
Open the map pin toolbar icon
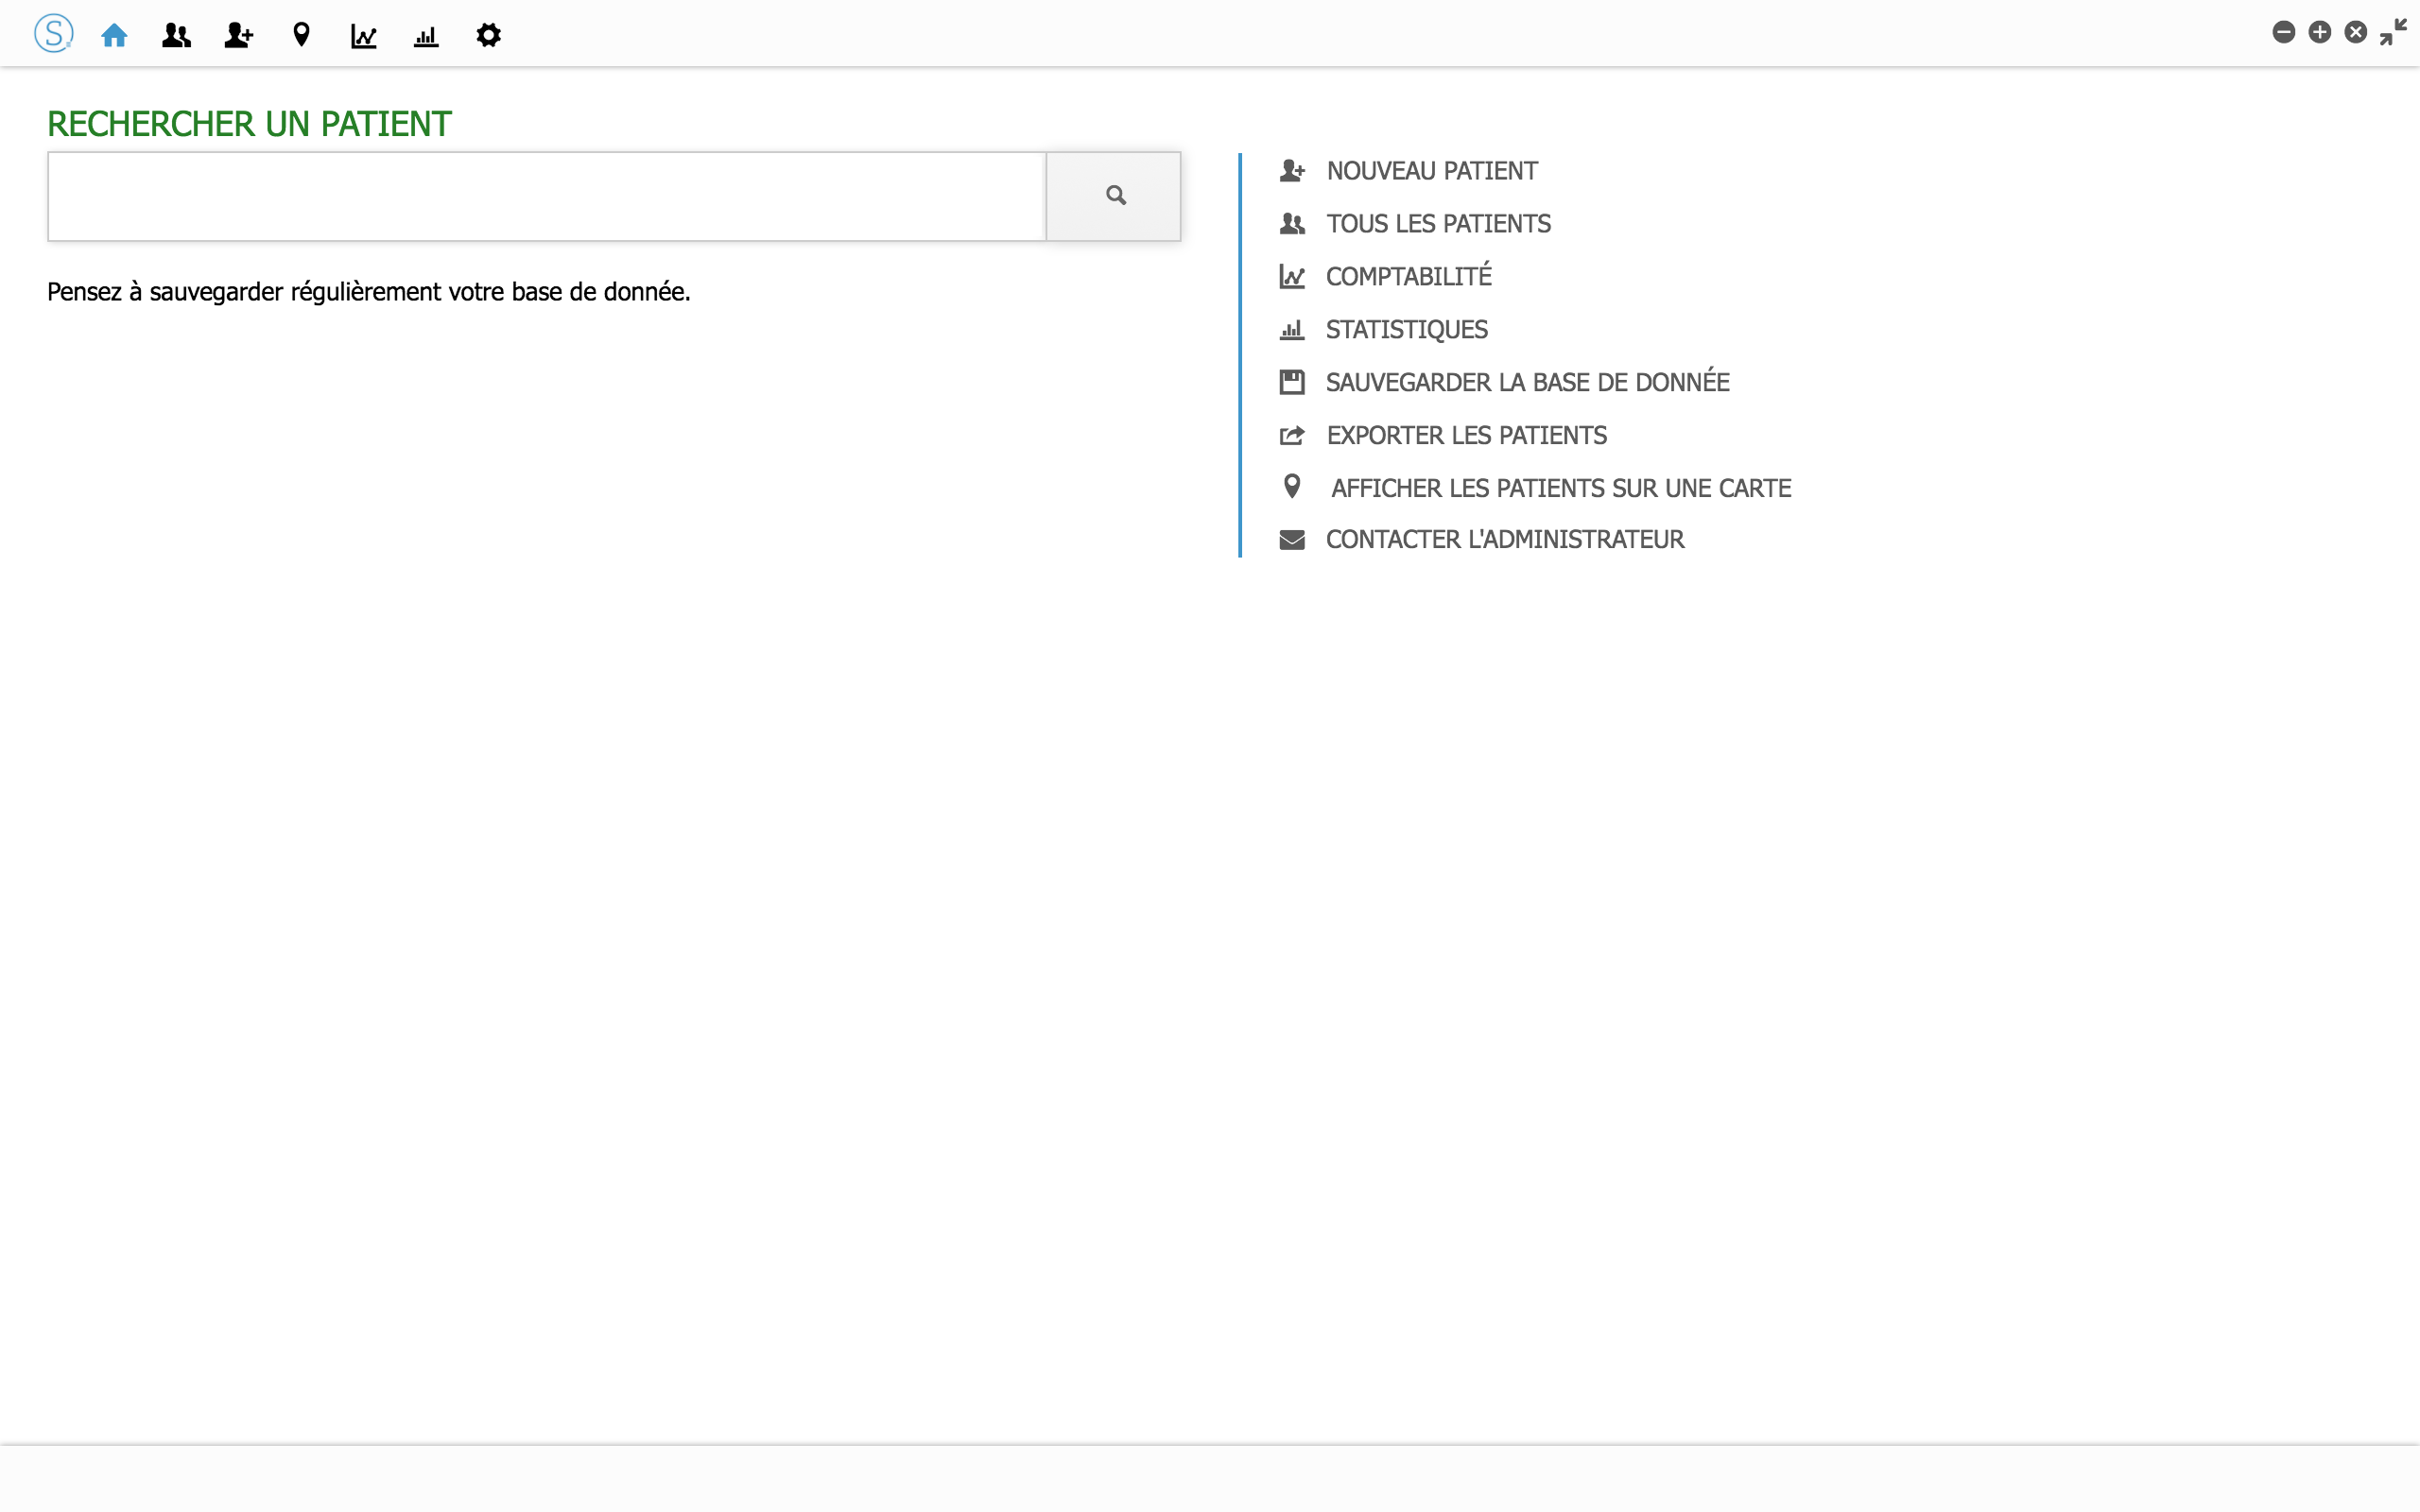(301, 36)
